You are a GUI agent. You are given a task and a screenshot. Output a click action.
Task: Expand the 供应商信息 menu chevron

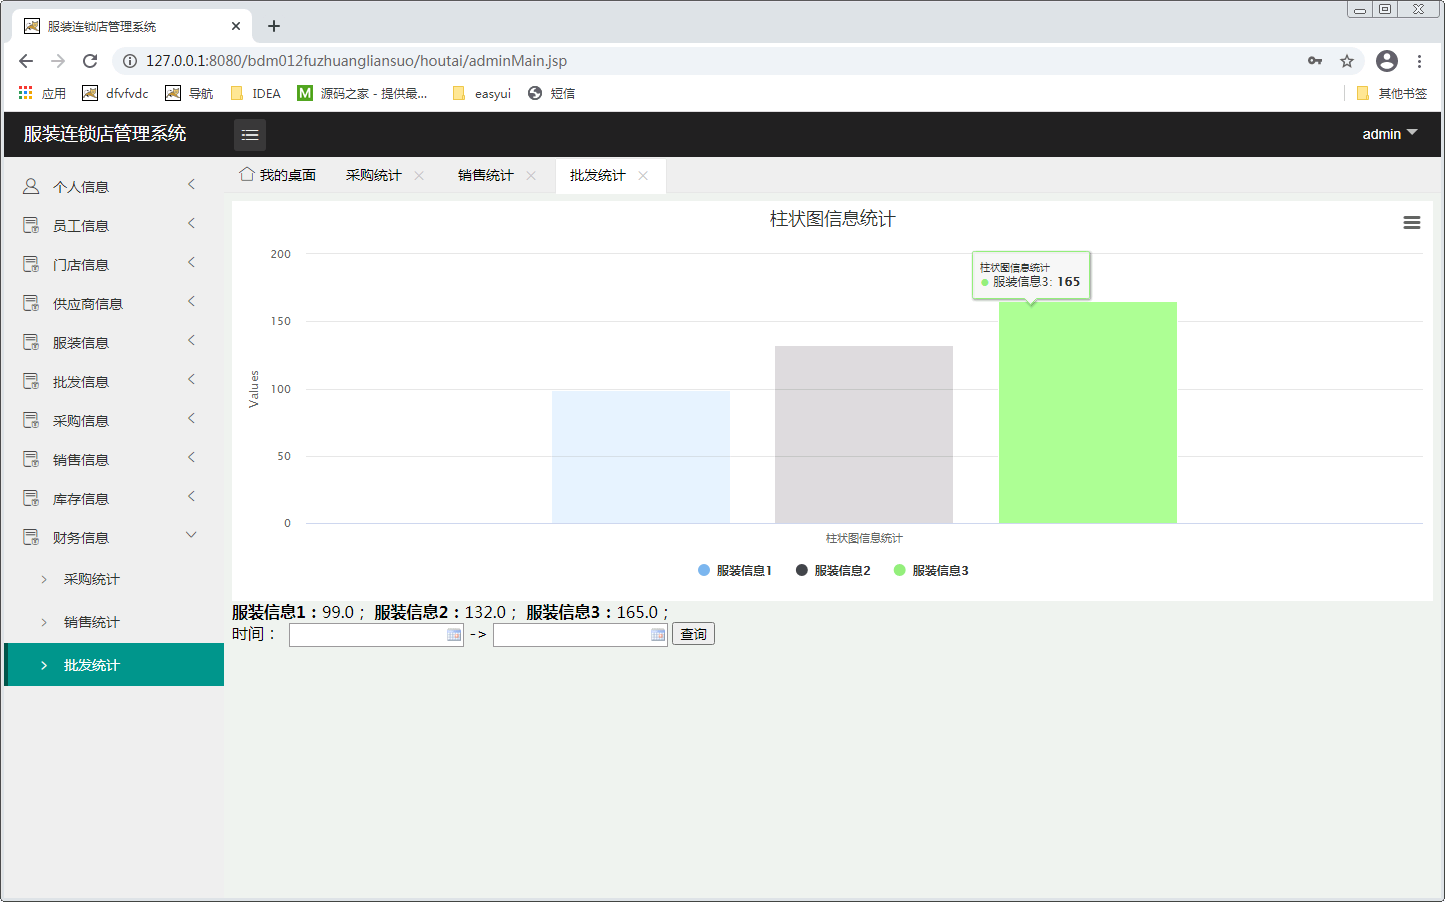click(191, 301)
